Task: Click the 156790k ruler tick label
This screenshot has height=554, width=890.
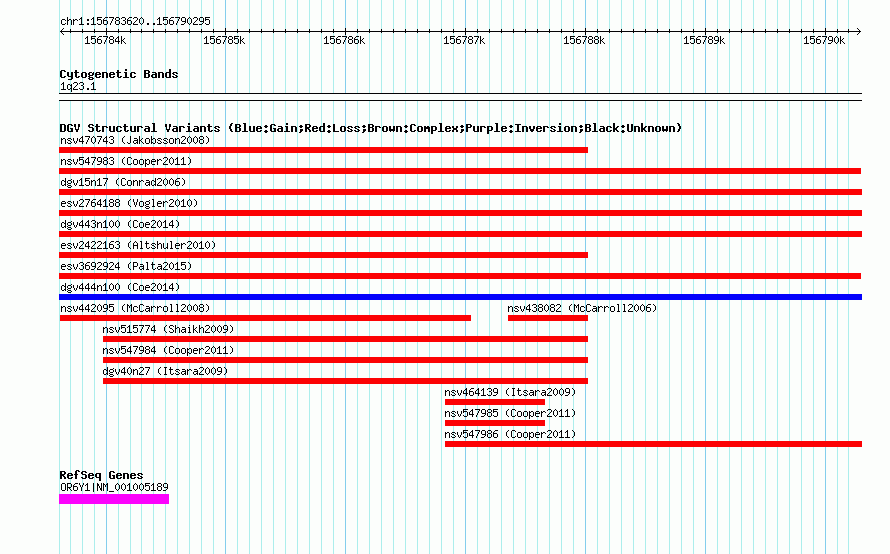Action: coord(824,40)
